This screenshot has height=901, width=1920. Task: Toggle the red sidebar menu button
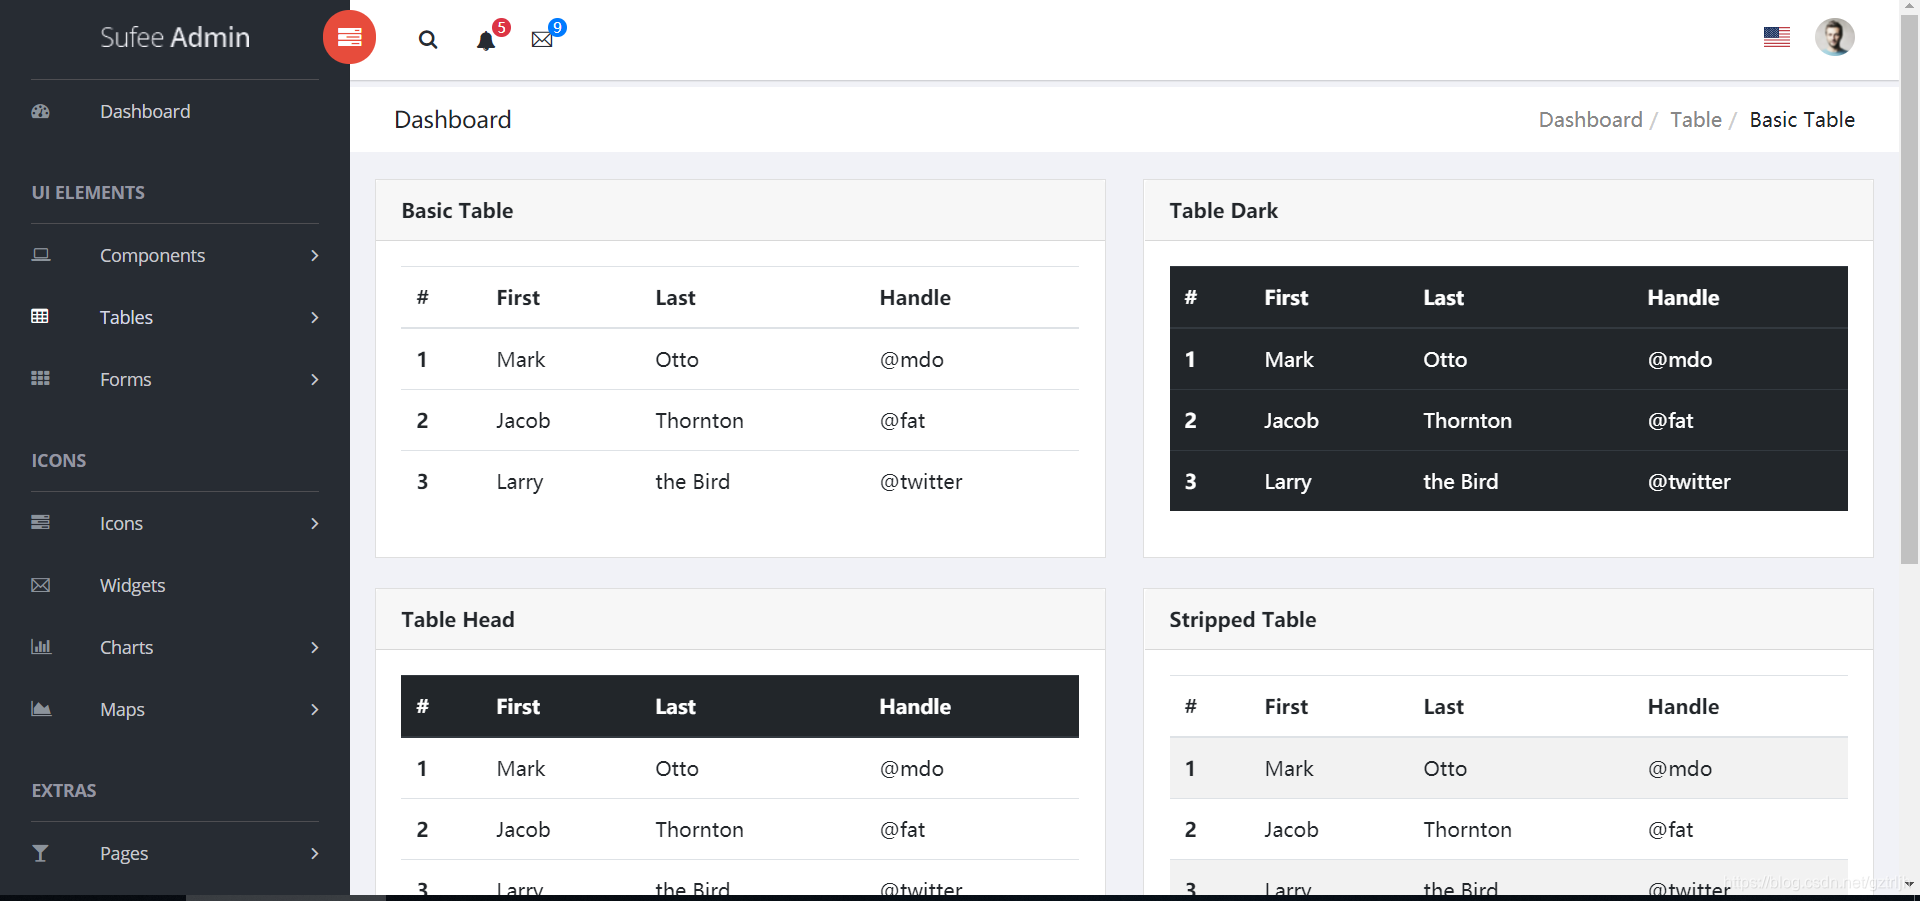tap(349, 37)
